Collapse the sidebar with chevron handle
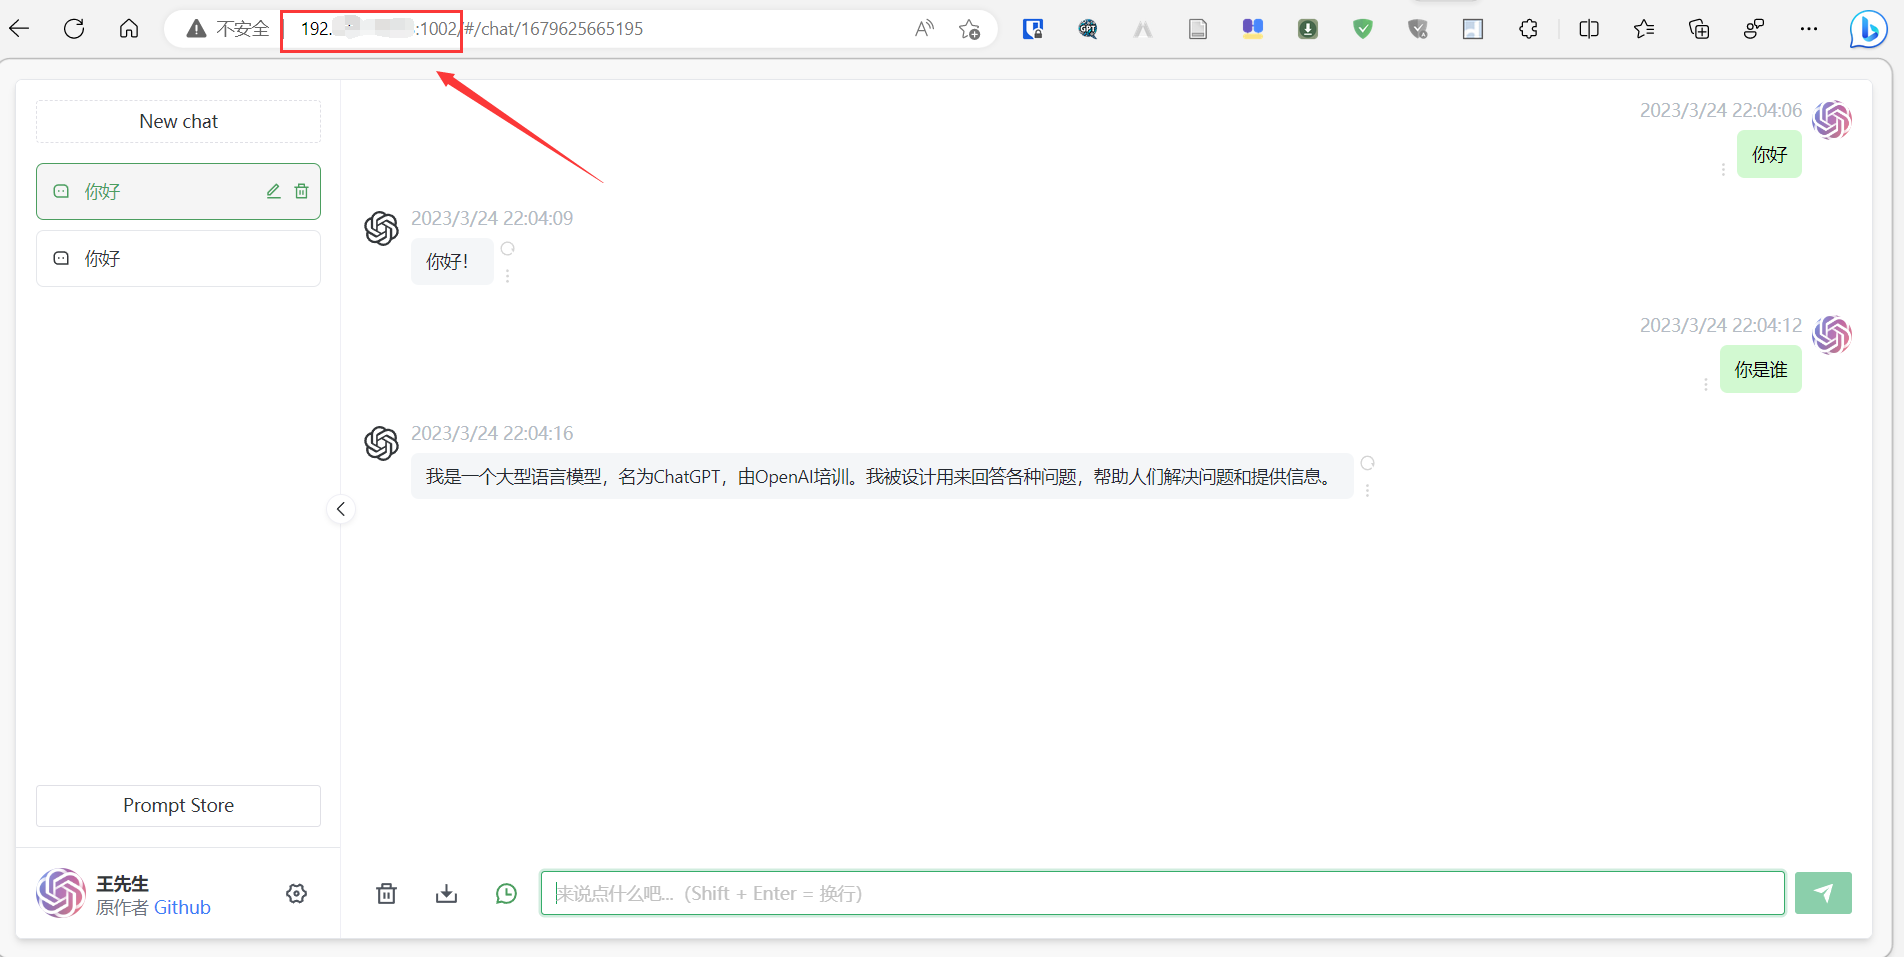 (x=340, y=509)
